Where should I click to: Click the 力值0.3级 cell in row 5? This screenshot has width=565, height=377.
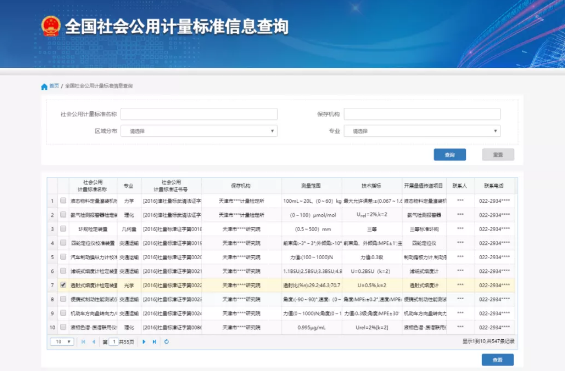(372, 257)
